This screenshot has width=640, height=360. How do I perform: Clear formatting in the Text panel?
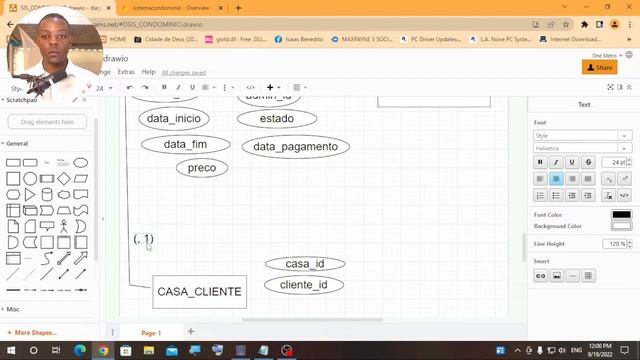coord(608,196)
